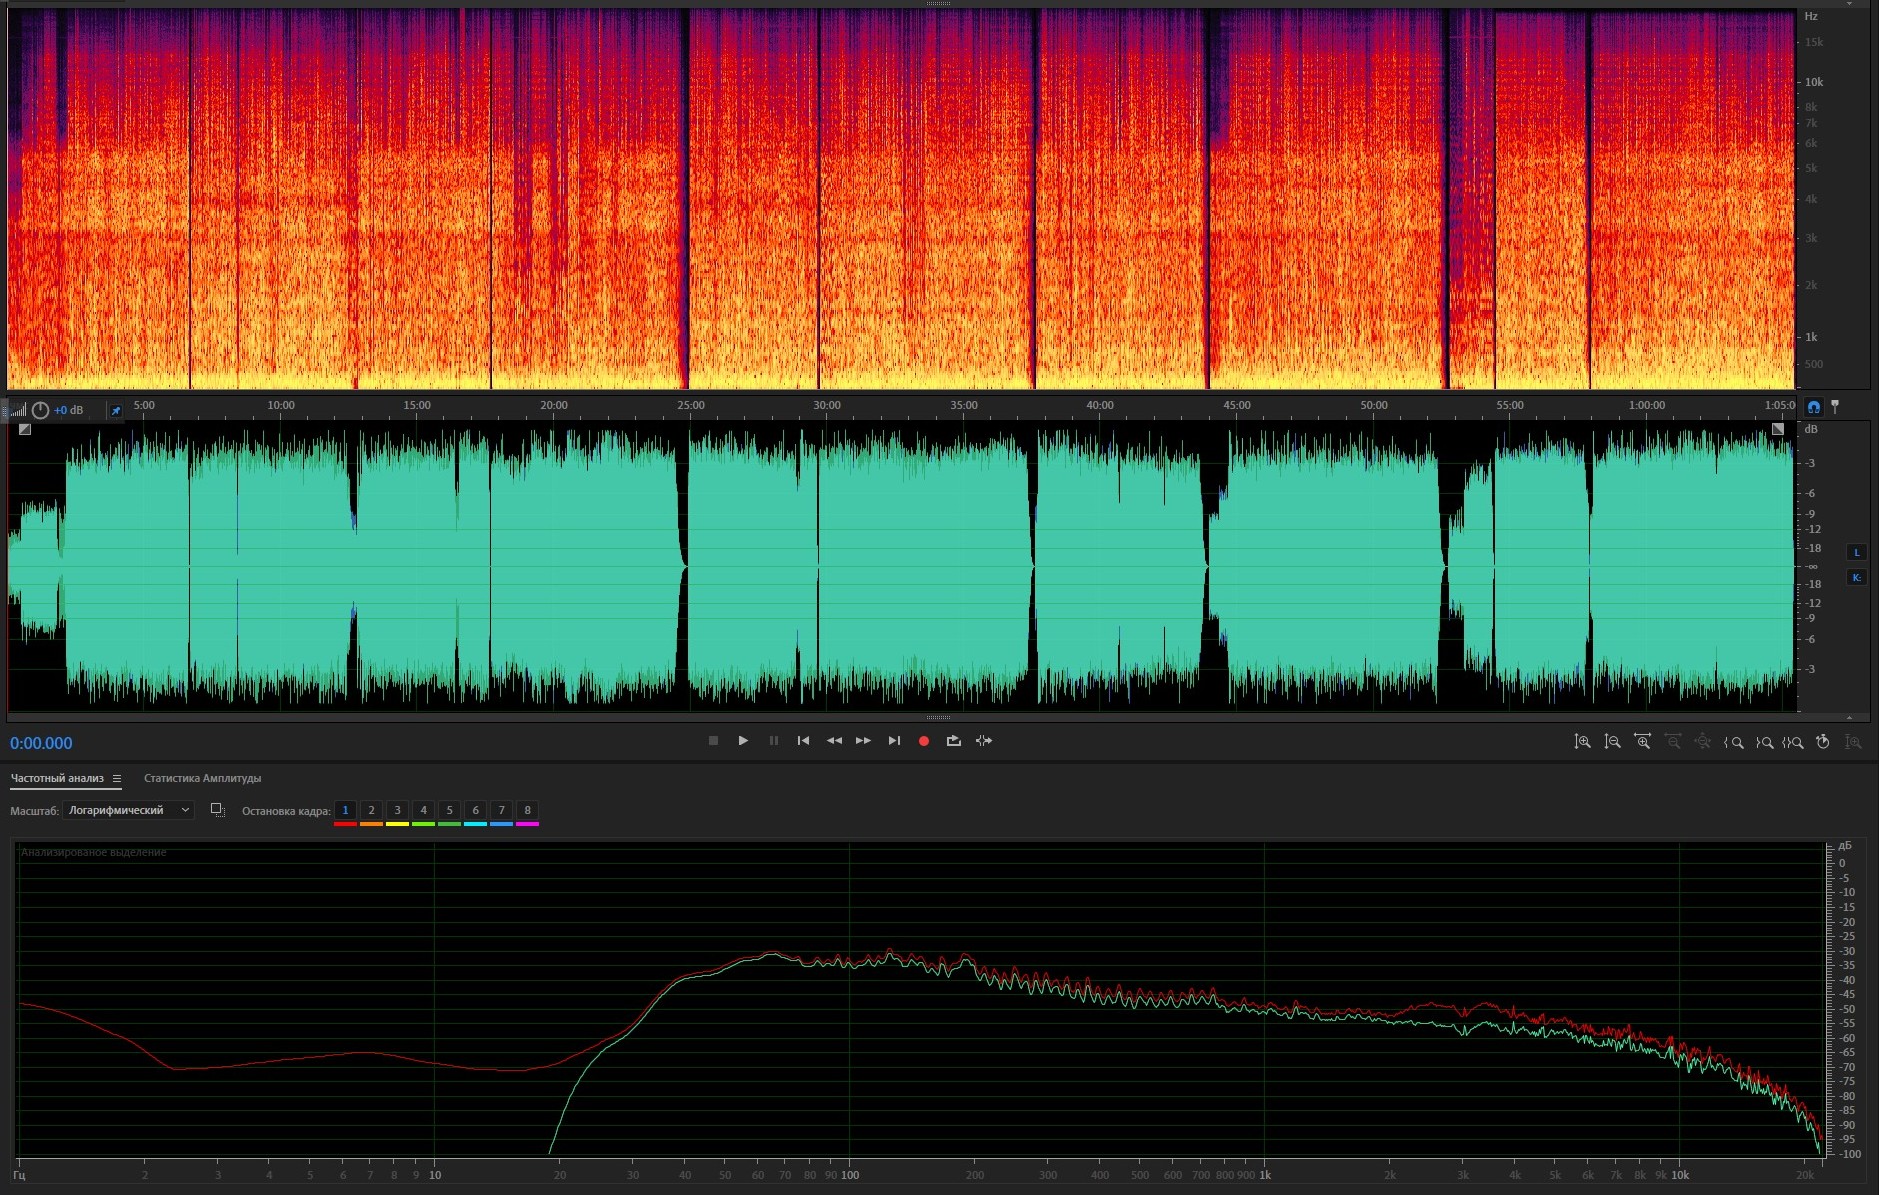Toggle loop playback icon

coord(953,741)
